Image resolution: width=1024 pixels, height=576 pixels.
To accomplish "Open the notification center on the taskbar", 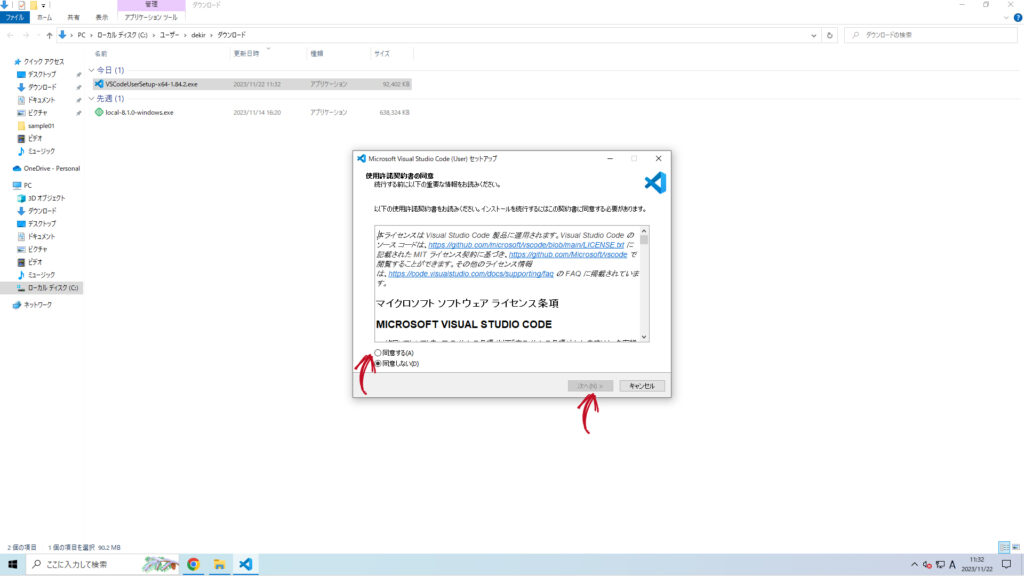I will (1006, 565).
